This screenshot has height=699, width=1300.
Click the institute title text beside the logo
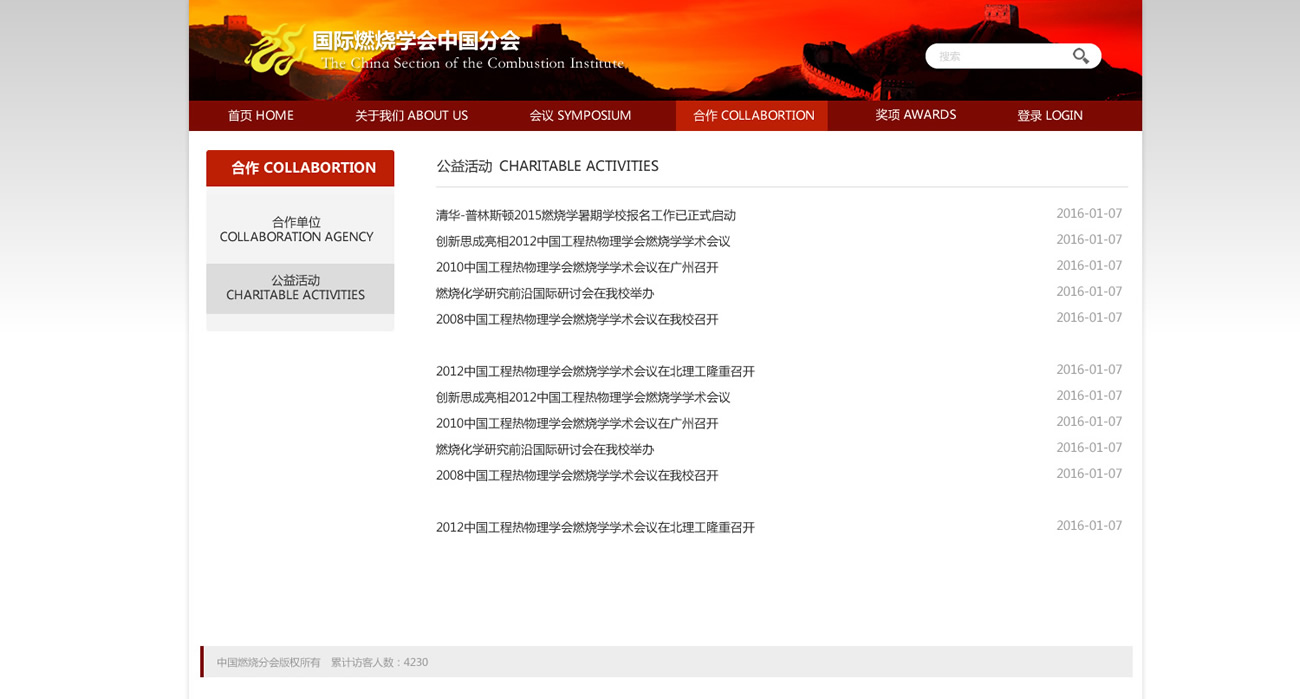point(470,51)
